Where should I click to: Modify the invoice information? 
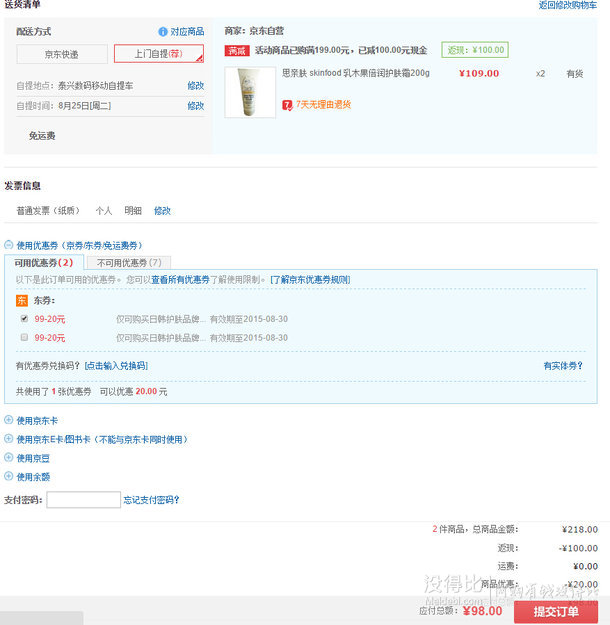point(162,210)
